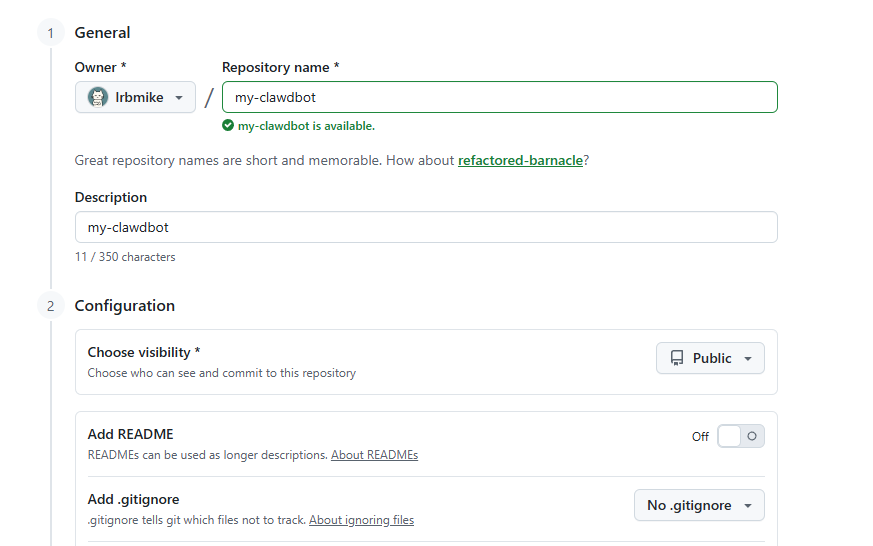Screen dimensions: 873x546
Task: Open the About ignoring files link
Action: (x=361, y=520)
